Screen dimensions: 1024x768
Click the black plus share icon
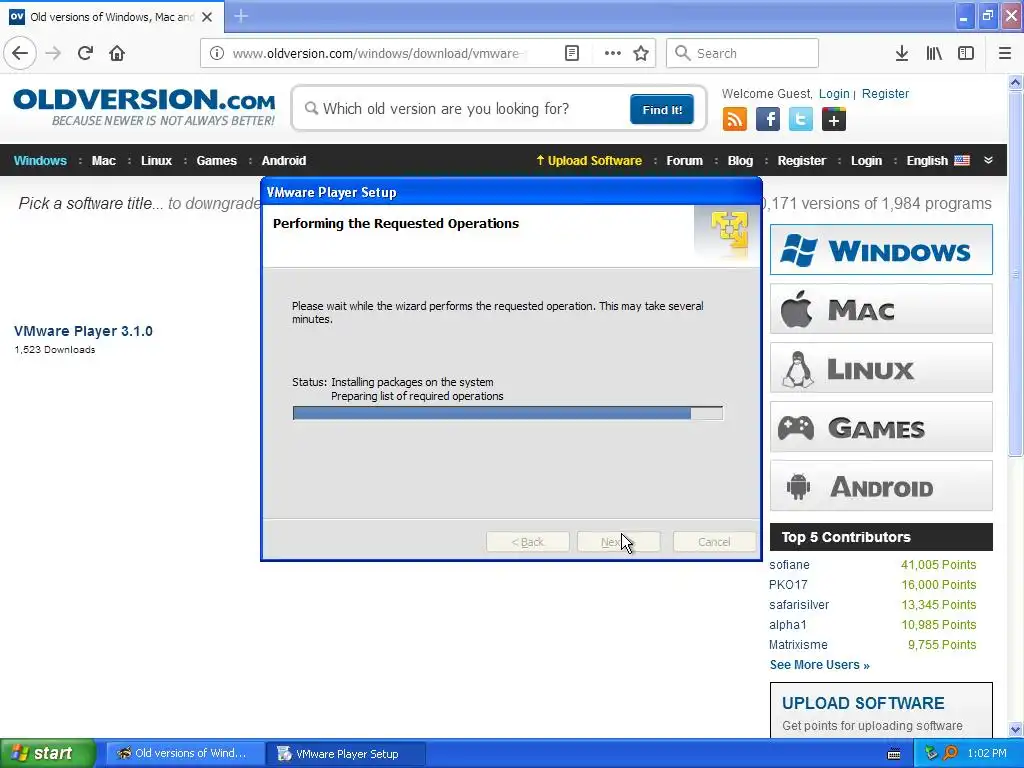coord(833,120)
